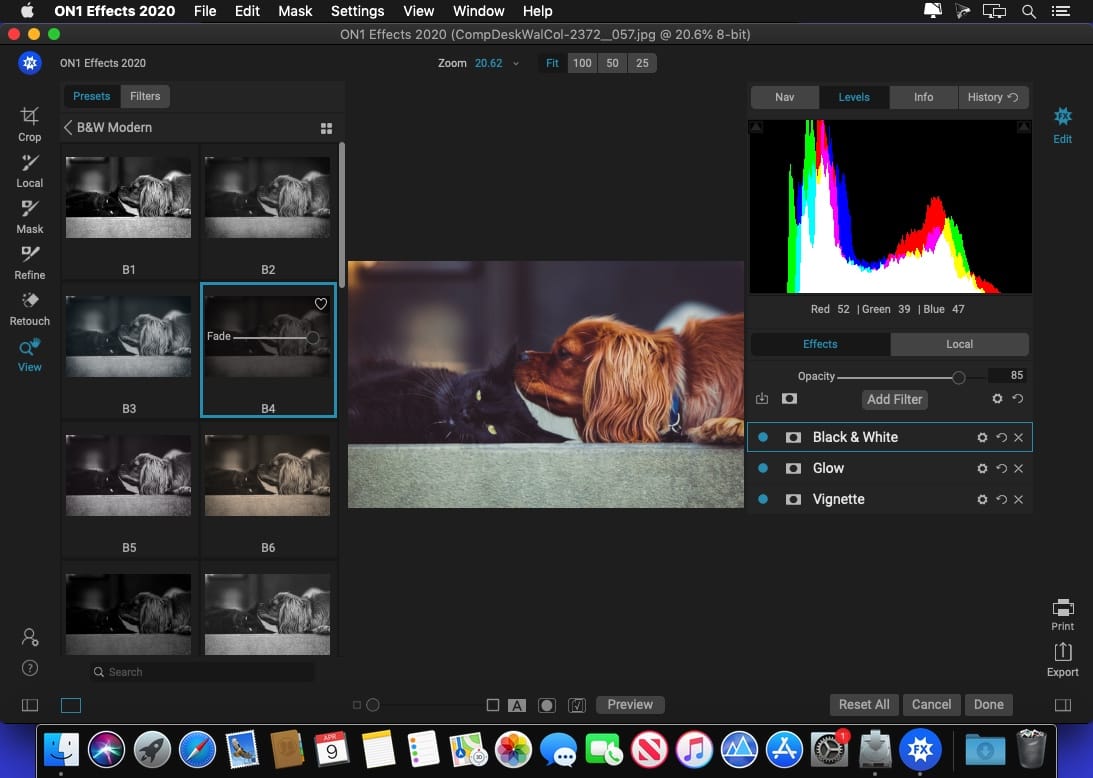This screenshot has width=1093, height=778.
Task: Toggle the left panel visibility icon
Action: (30, 705)
